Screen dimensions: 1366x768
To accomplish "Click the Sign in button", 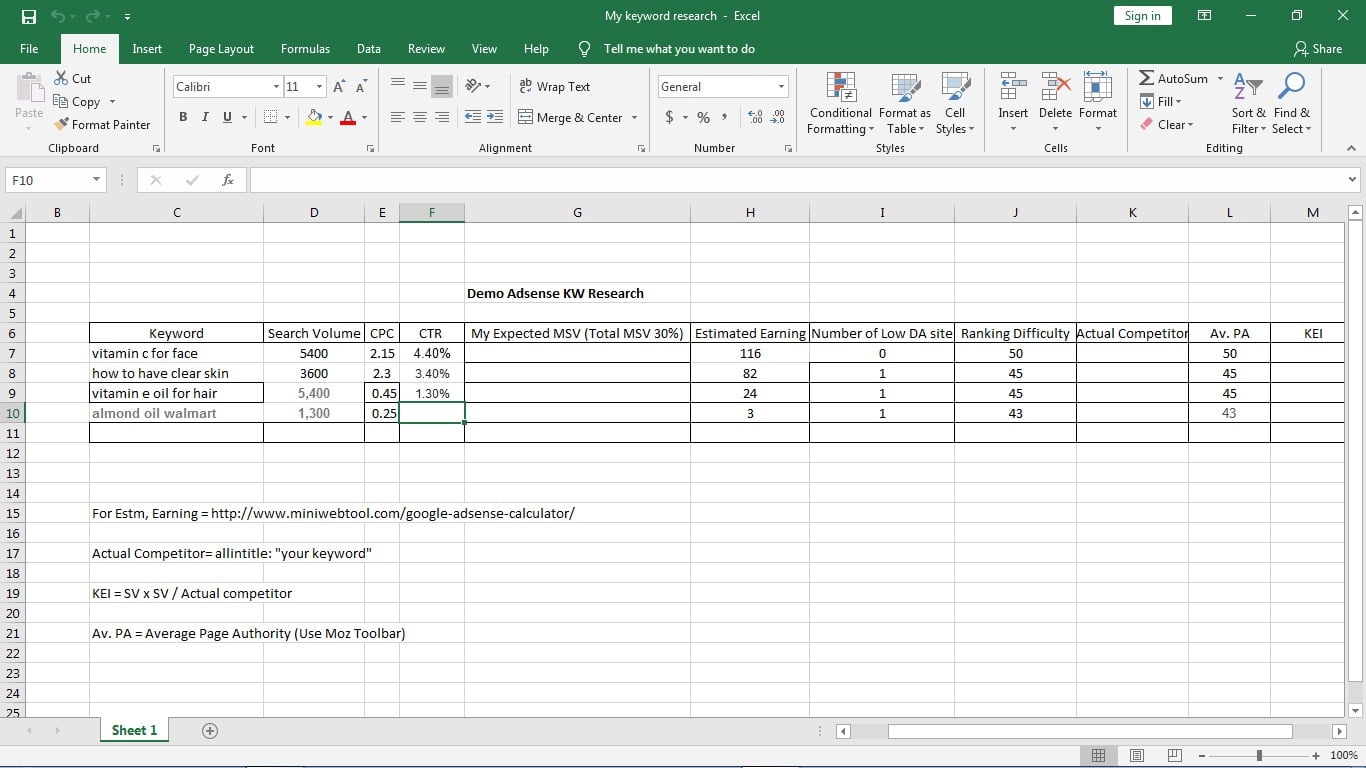I will pos(1142,16).
